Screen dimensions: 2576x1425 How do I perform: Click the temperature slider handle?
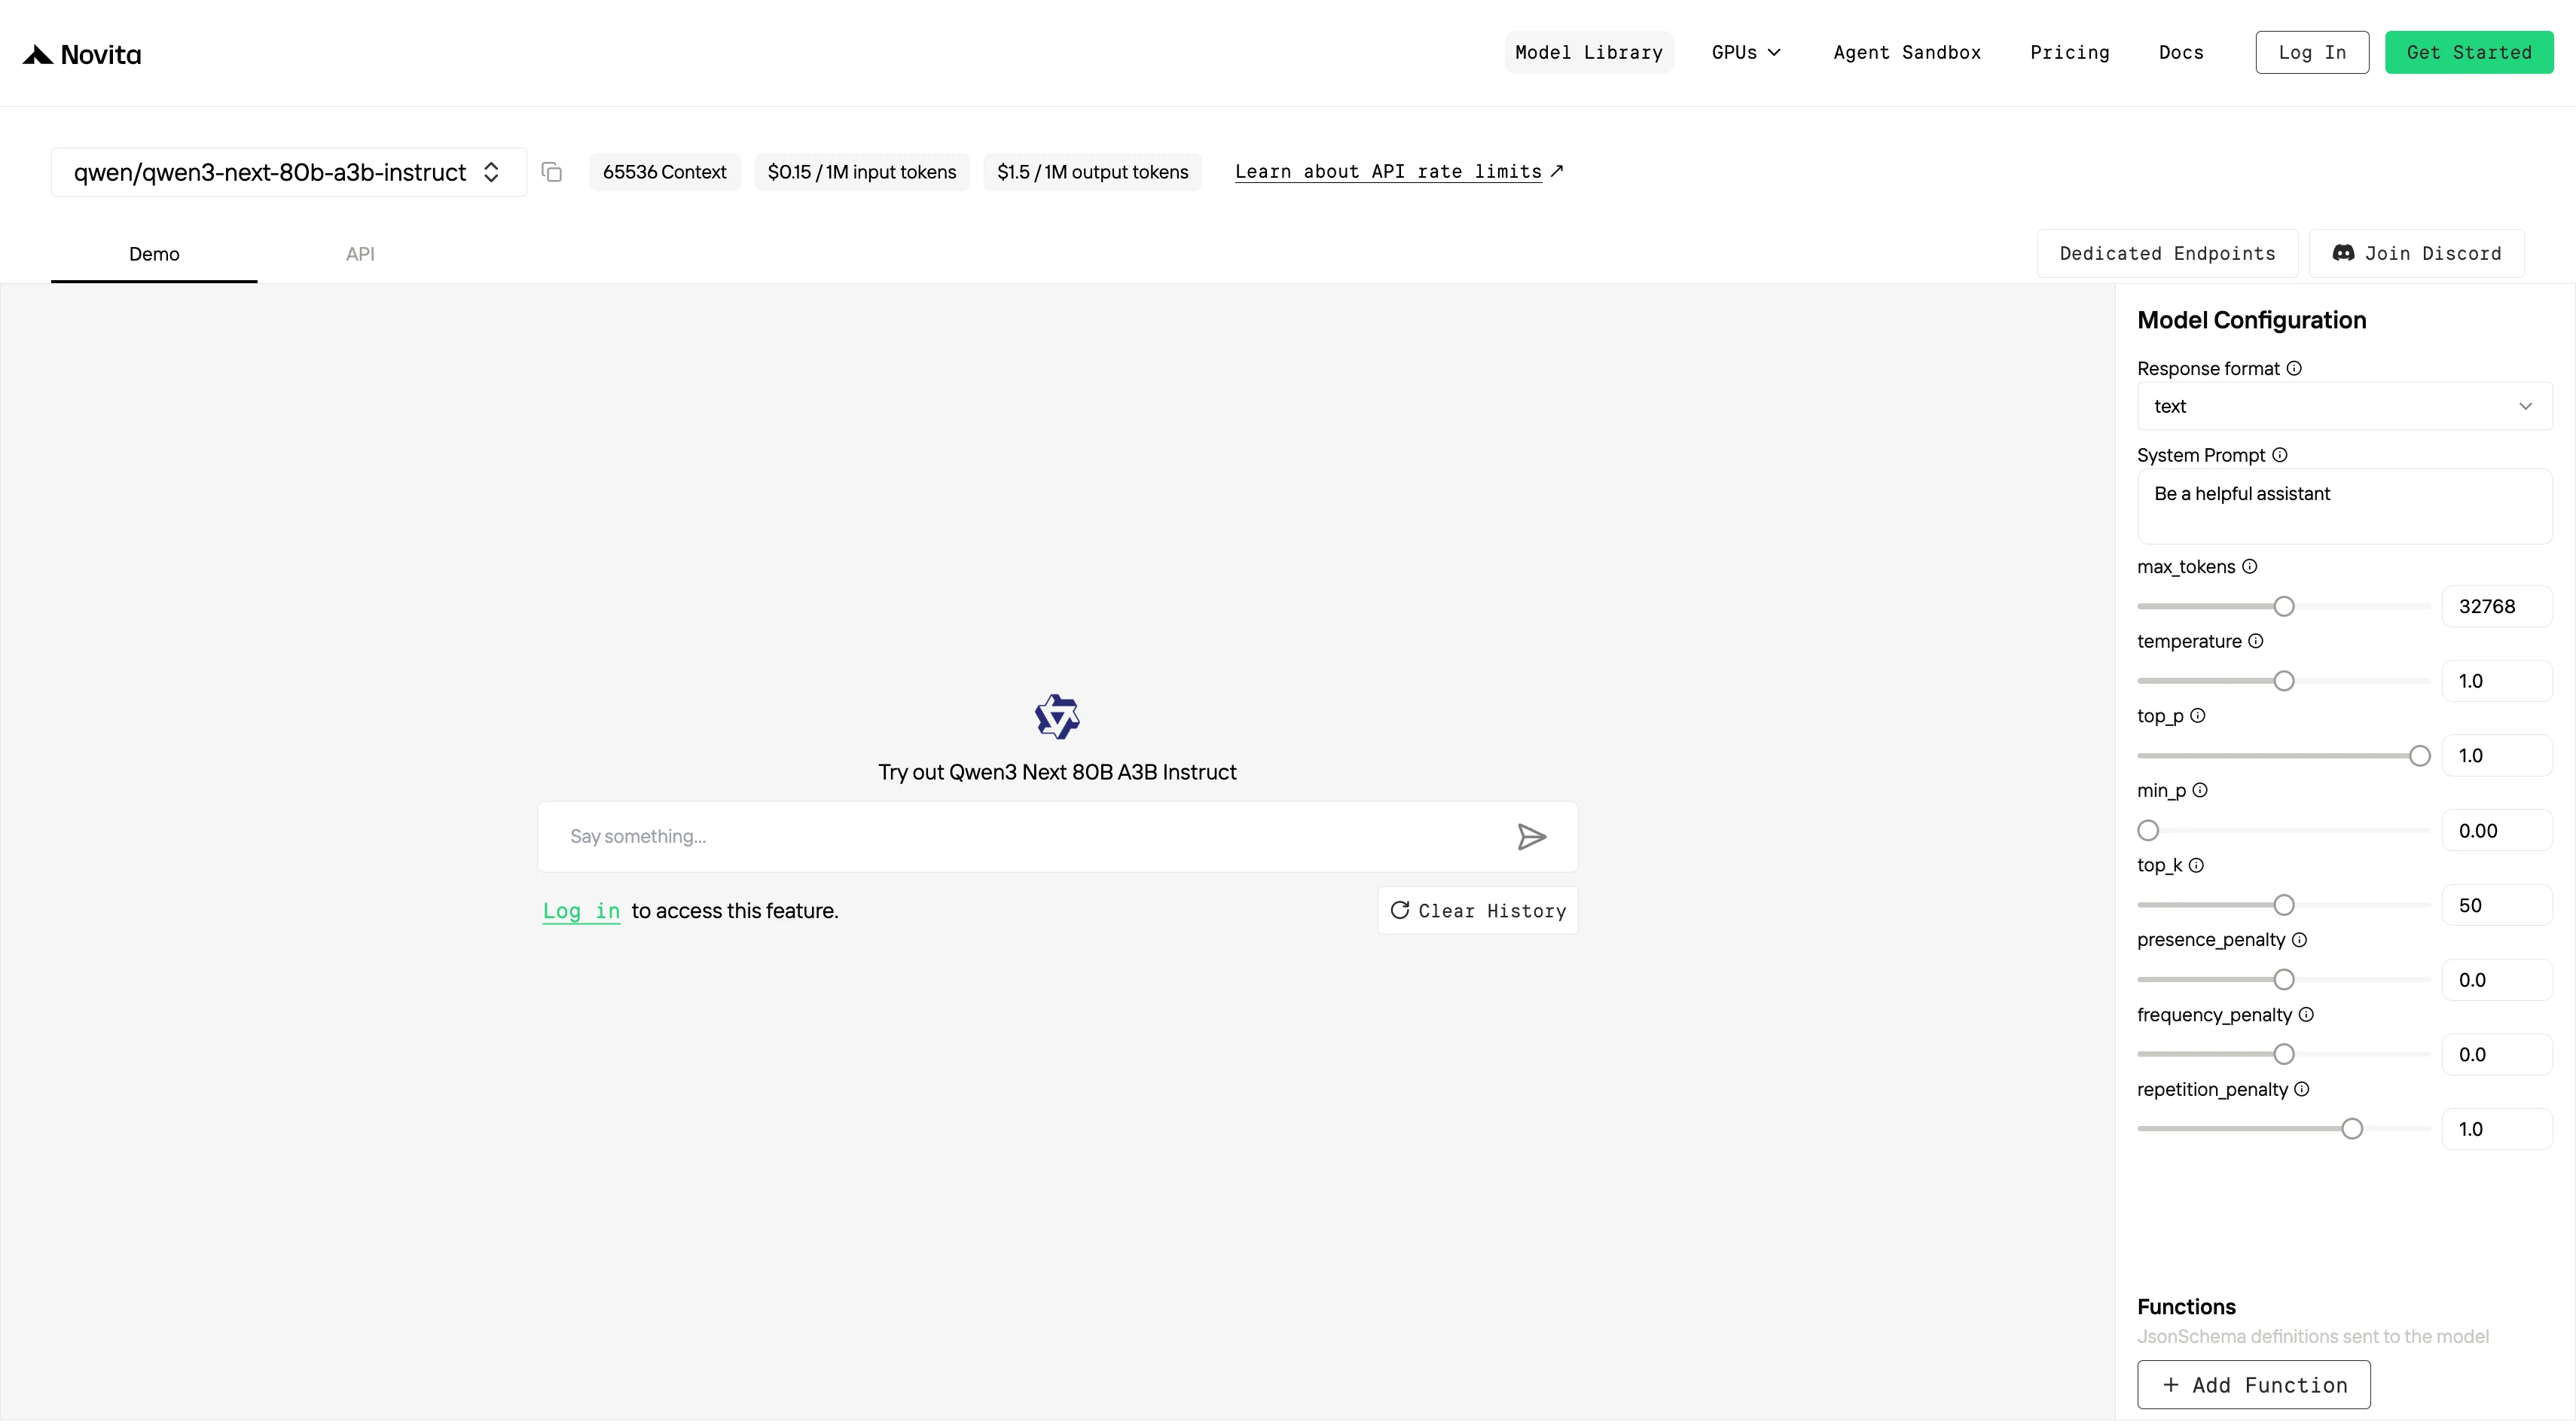coord(2284,681)
